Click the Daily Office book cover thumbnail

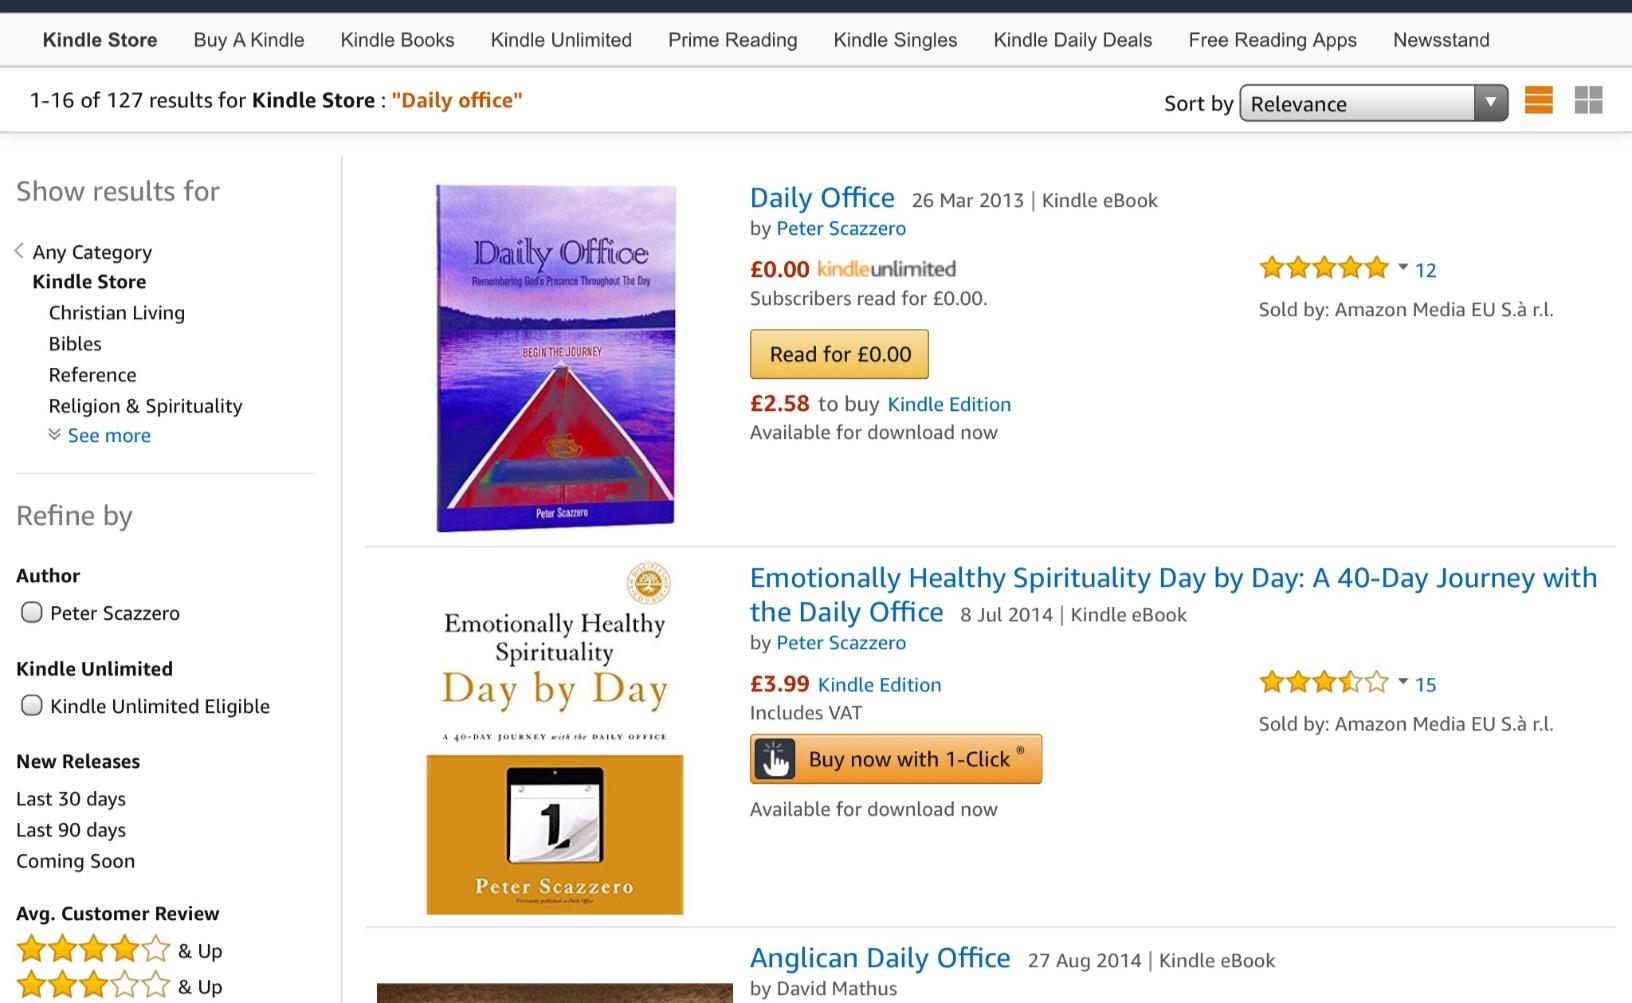(554, 357)
